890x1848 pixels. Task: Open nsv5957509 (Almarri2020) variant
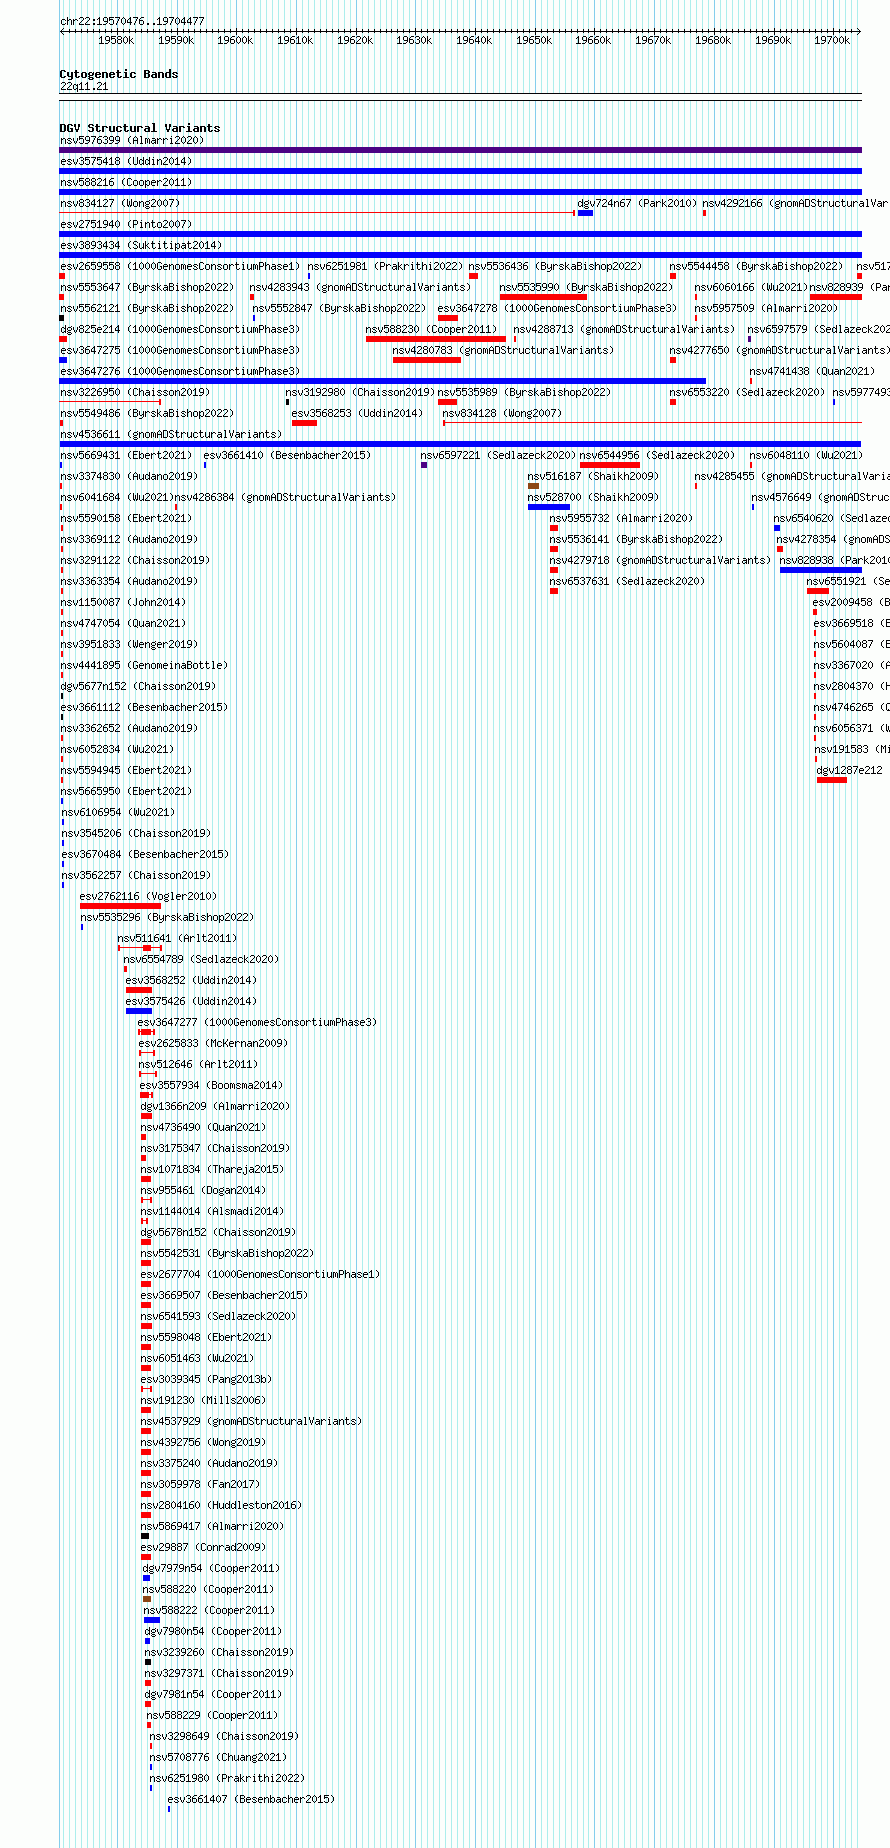[x=766, y=308]
